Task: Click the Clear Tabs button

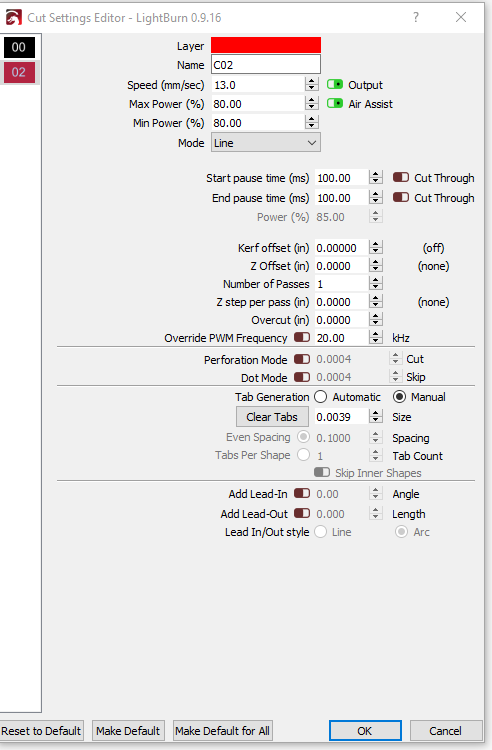Action: (x=272, y=417)
